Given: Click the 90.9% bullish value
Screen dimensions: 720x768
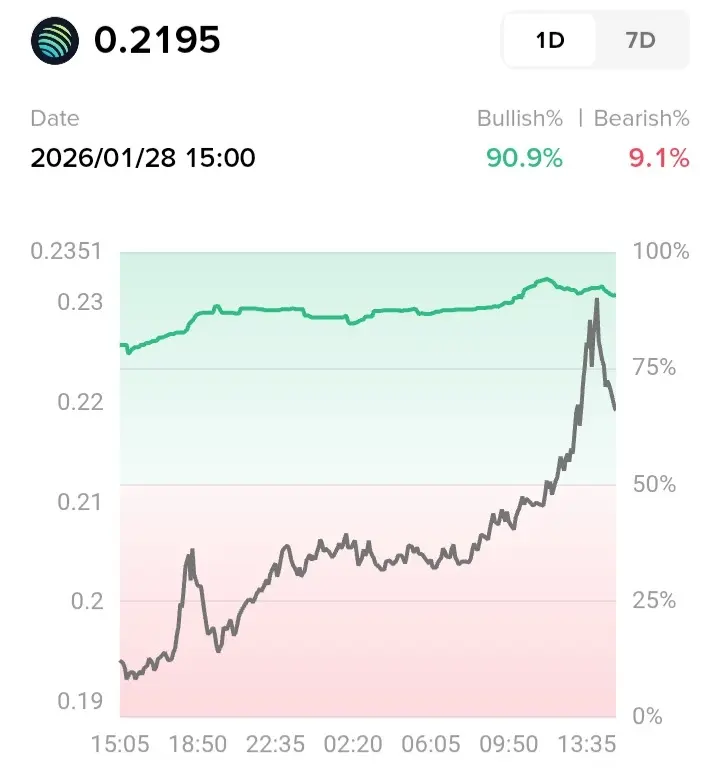Looking at the screenshot, I should pyautogui.click(x=524, y=158).
